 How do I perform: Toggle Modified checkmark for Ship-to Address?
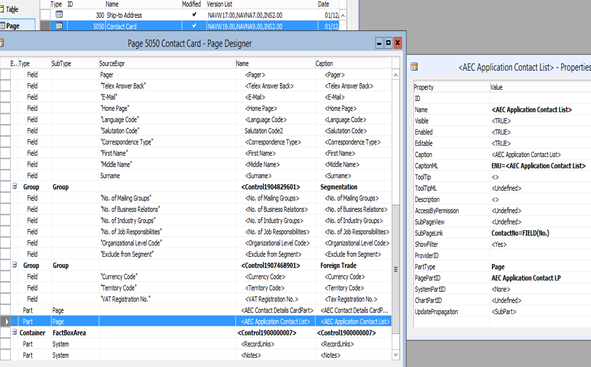194,15
